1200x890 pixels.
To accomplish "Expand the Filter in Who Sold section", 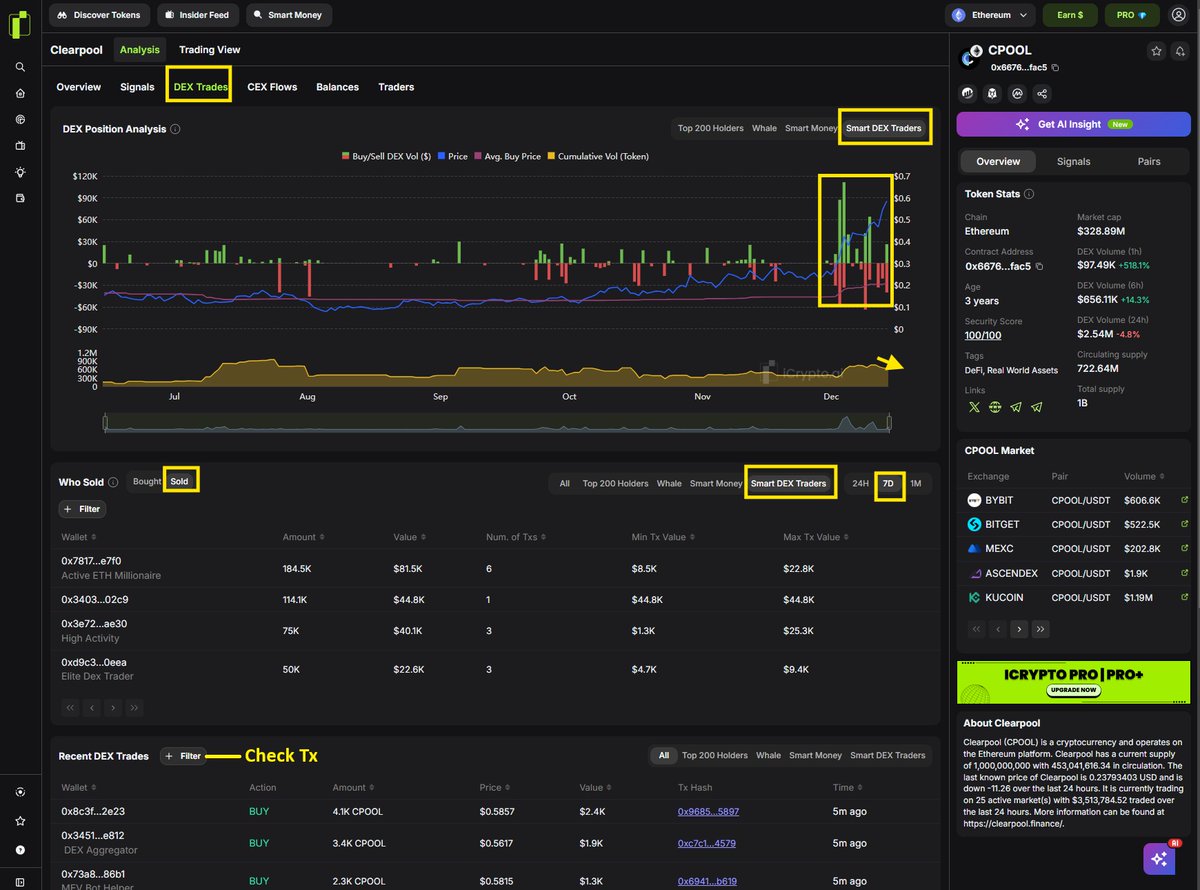I will (x=82, y=509).
